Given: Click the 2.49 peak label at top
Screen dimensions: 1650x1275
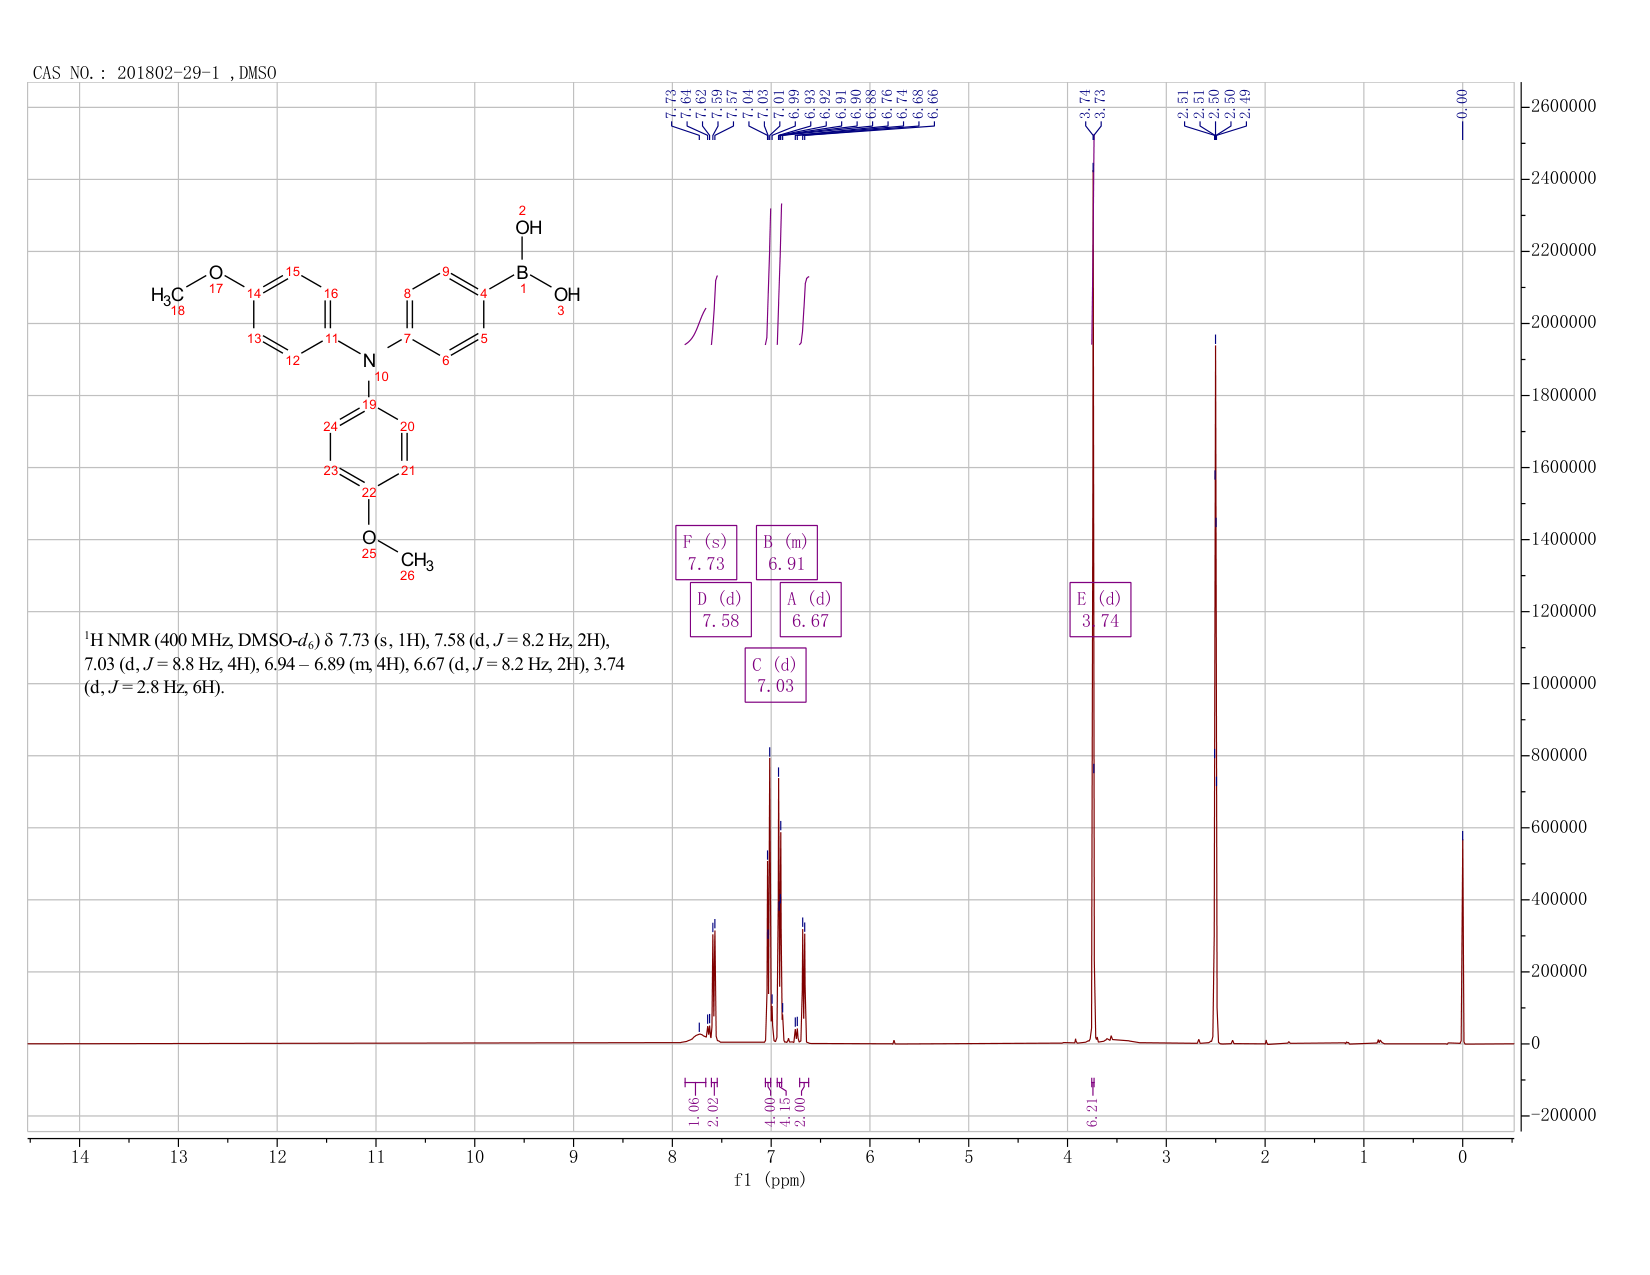Looking at the screenshot, I should [x=1245, y=104].
